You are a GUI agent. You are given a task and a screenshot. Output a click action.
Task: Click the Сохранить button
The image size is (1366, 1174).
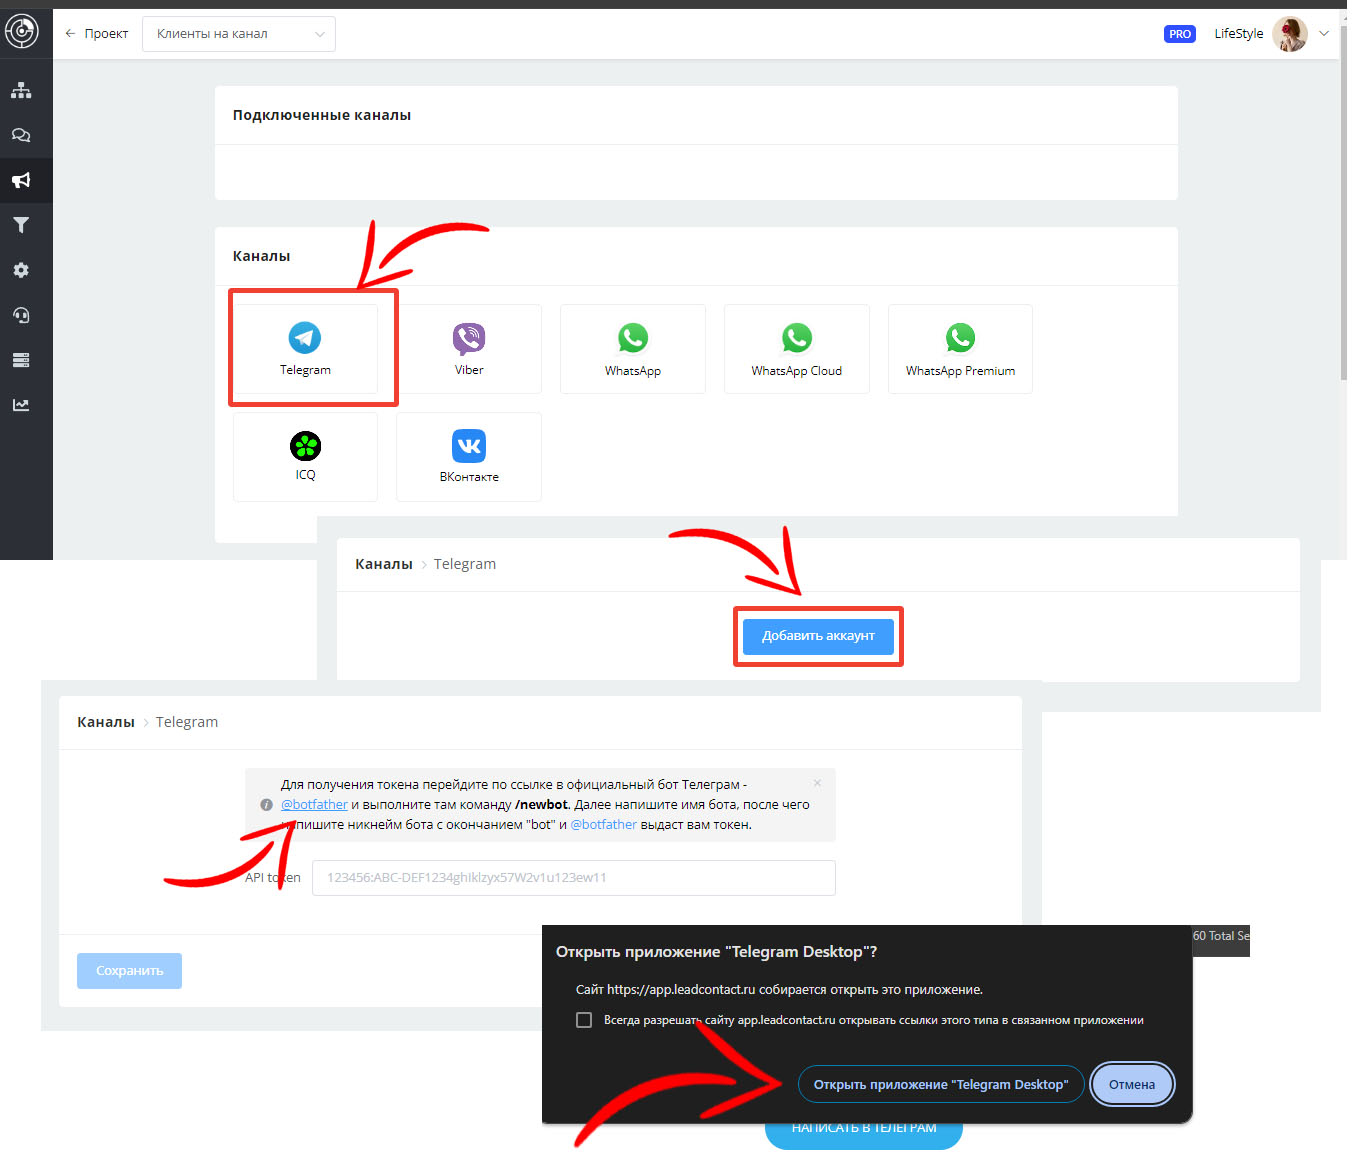(129, 971)
